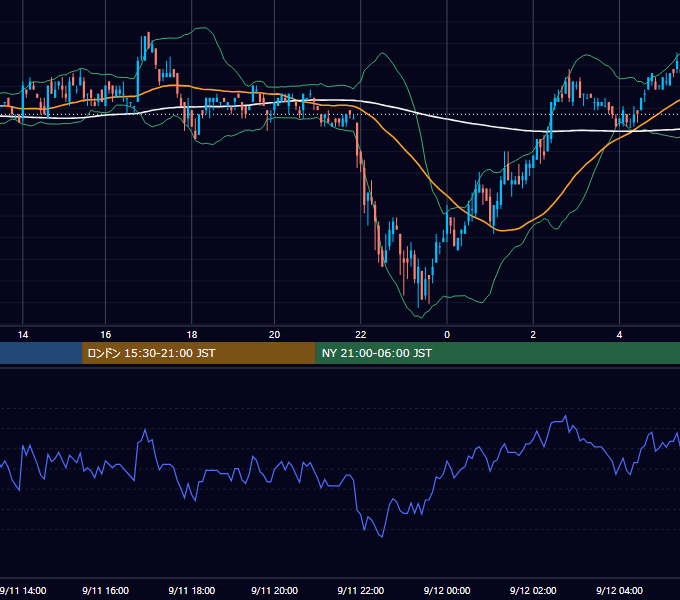The height and width of the screenshot is (600, 680).
Task: Click the blue session bar left of ロンドン
Action: [41, 353]
